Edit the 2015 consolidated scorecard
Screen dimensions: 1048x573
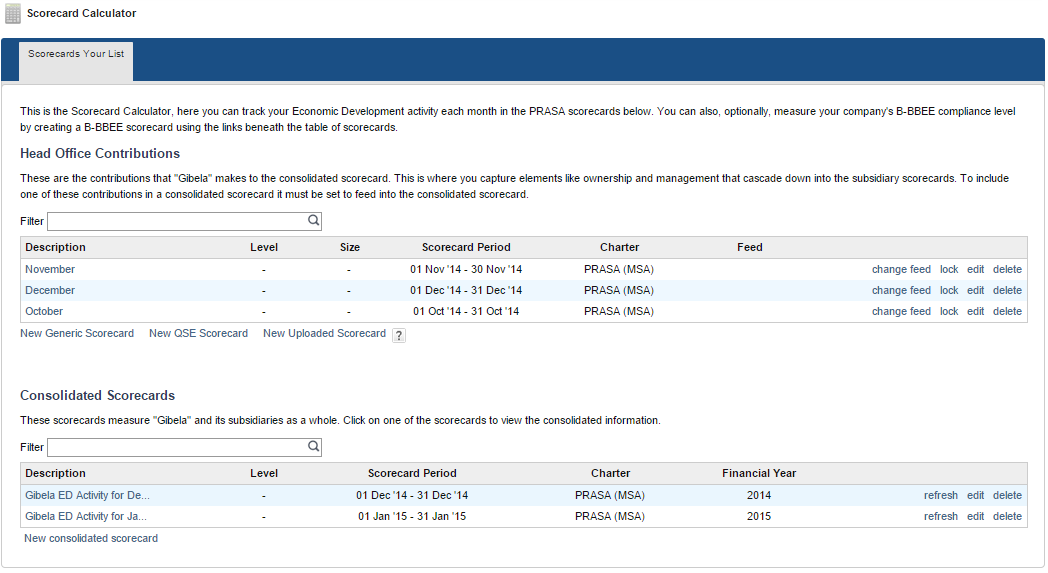976,516
